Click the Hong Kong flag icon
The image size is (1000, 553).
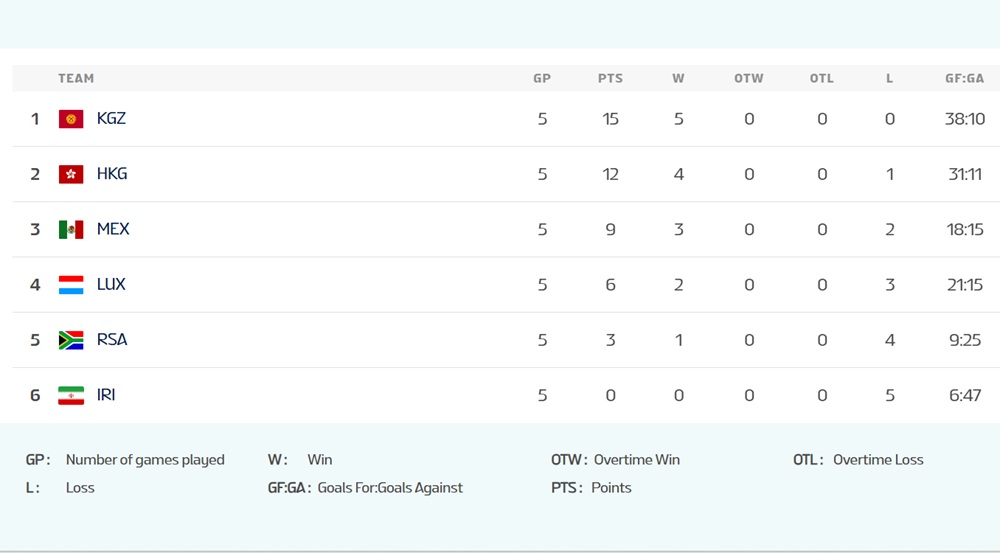(70, 174)
